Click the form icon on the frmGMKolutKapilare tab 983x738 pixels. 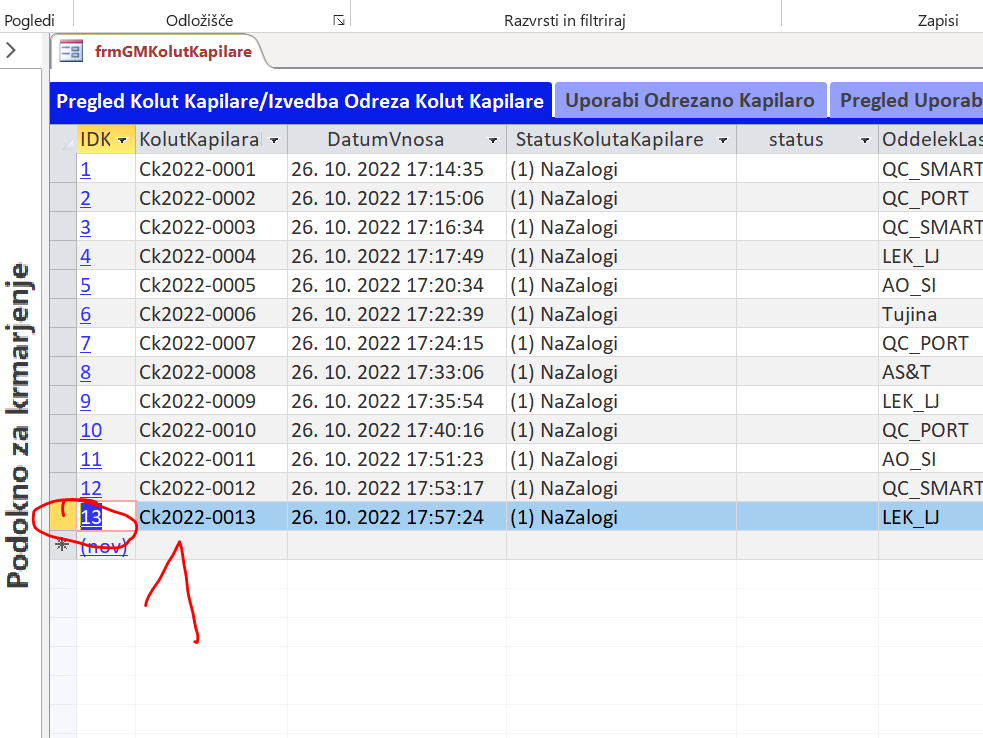coord(71,51)
